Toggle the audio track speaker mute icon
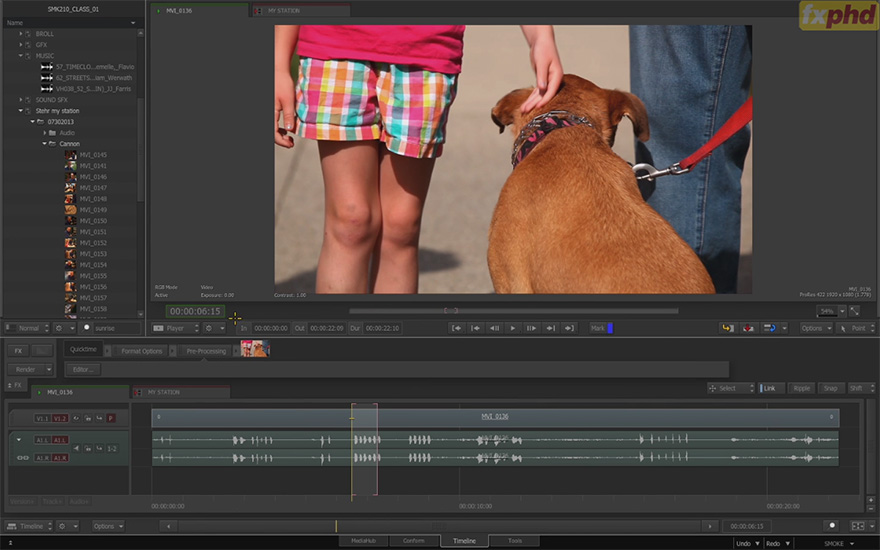The image size is (880, 550). tap(77, 448)
